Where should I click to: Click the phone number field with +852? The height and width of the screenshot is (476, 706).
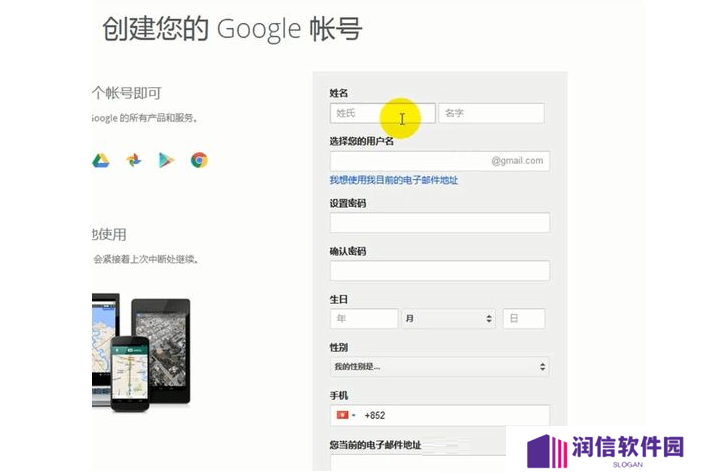click(439, 415)
